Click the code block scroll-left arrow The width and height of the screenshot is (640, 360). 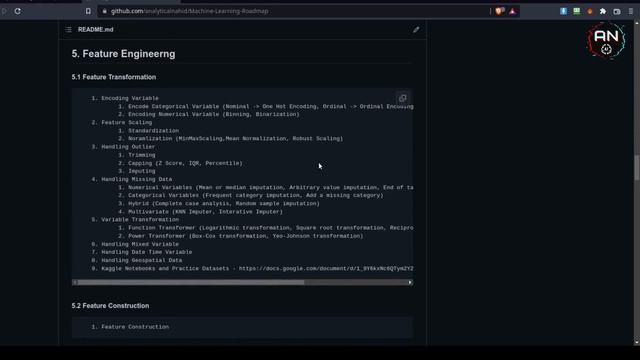tap(74, 282)
